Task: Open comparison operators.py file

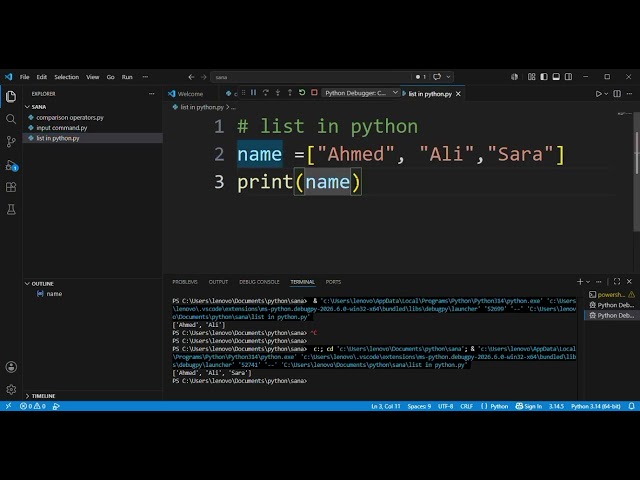Action: coord(70,118)
